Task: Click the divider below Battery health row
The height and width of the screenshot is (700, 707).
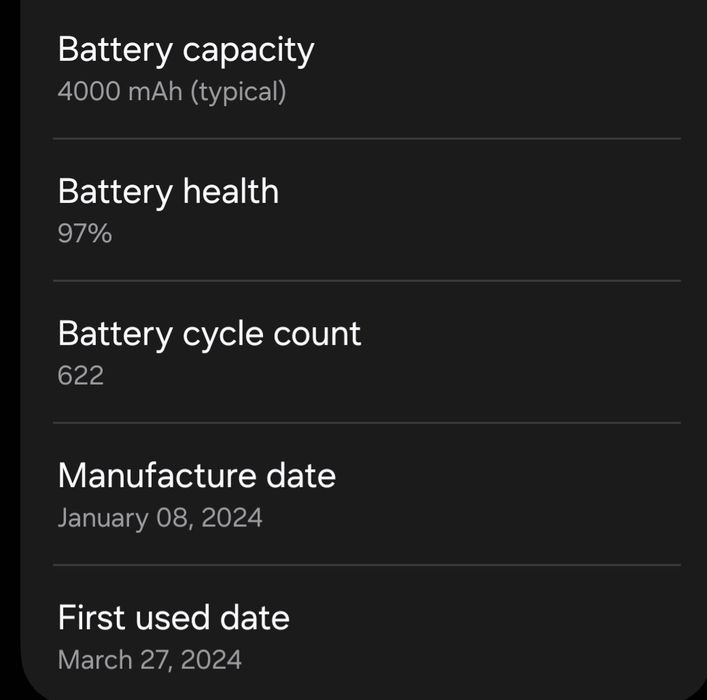Action: pyautogui.click(x=366, y=281)
